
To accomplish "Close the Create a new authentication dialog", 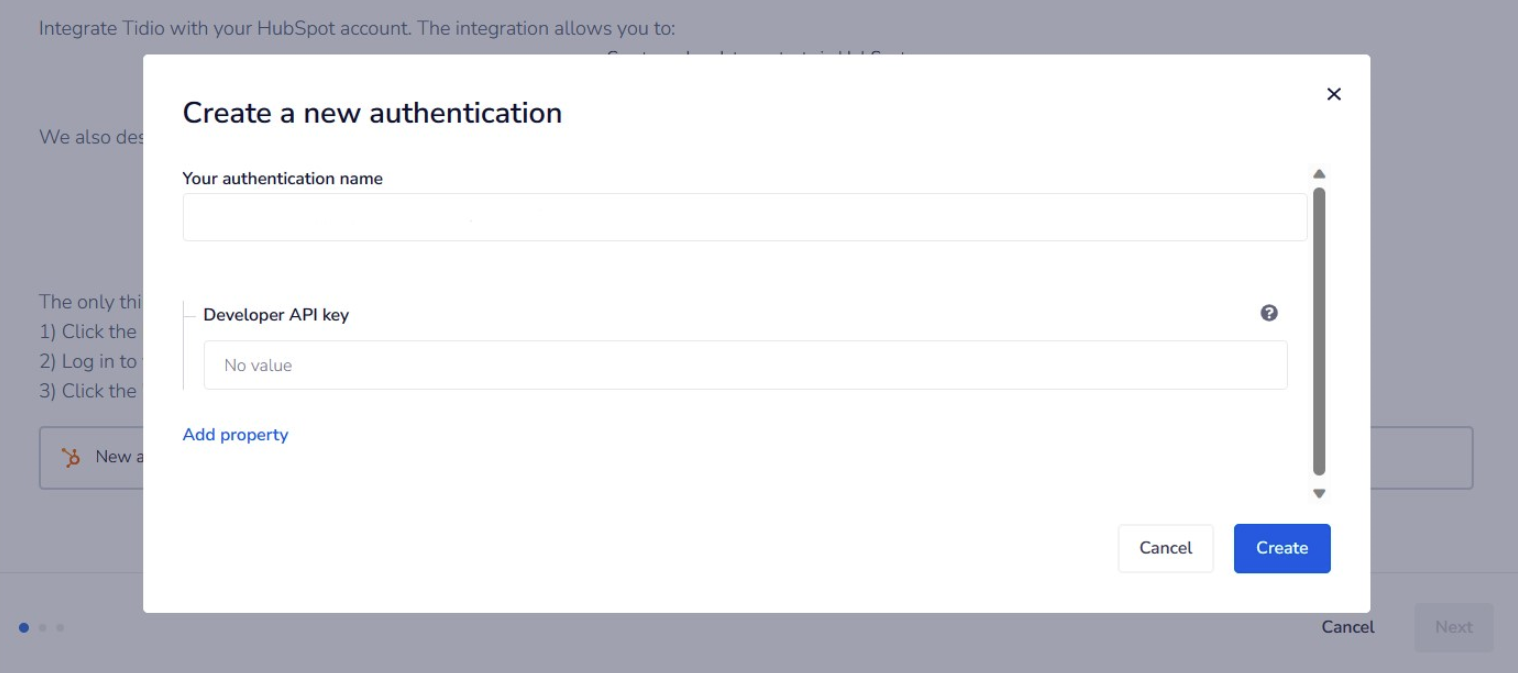I will pos(1333,94).
